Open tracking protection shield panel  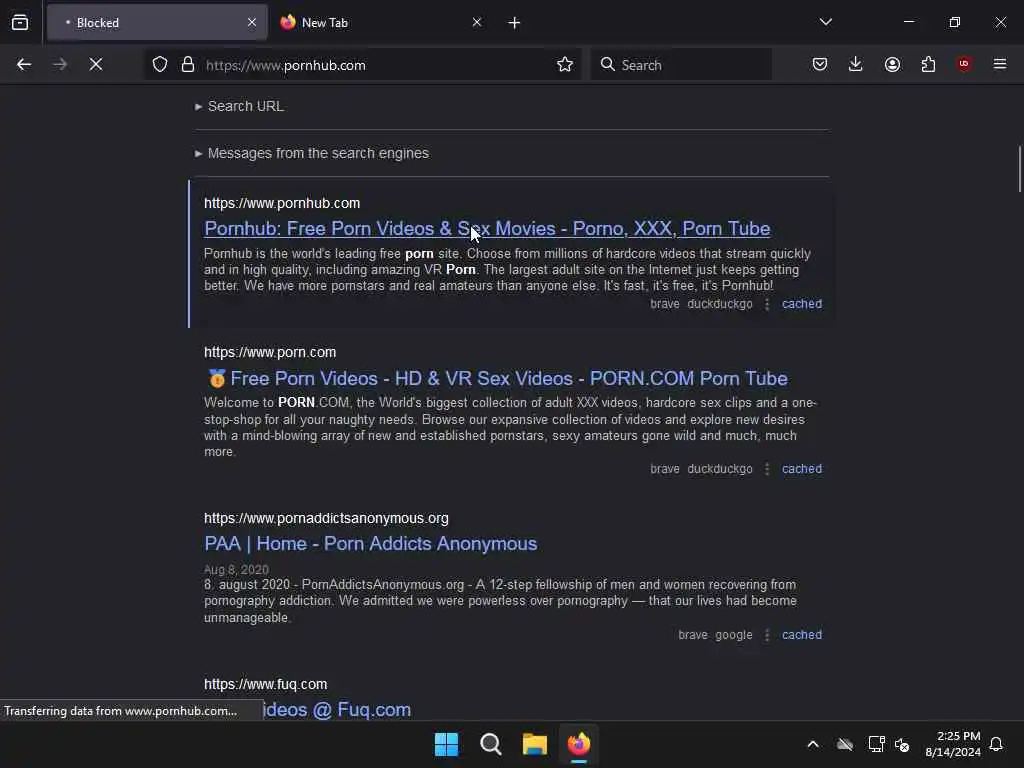[x=160, y=64]
